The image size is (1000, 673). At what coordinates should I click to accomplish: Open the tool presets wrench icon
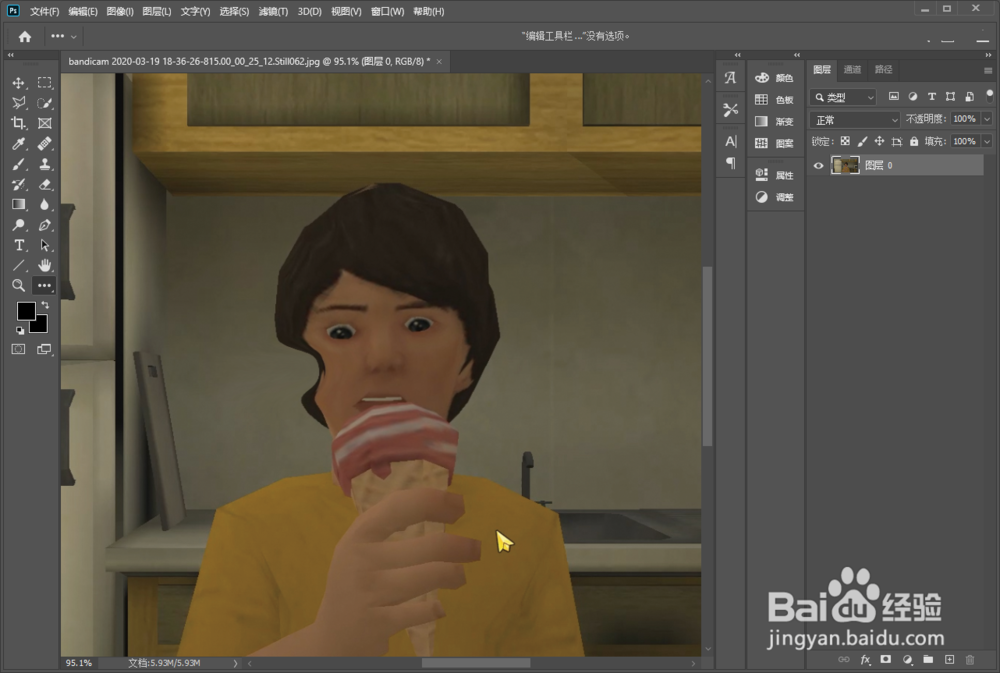730,110
